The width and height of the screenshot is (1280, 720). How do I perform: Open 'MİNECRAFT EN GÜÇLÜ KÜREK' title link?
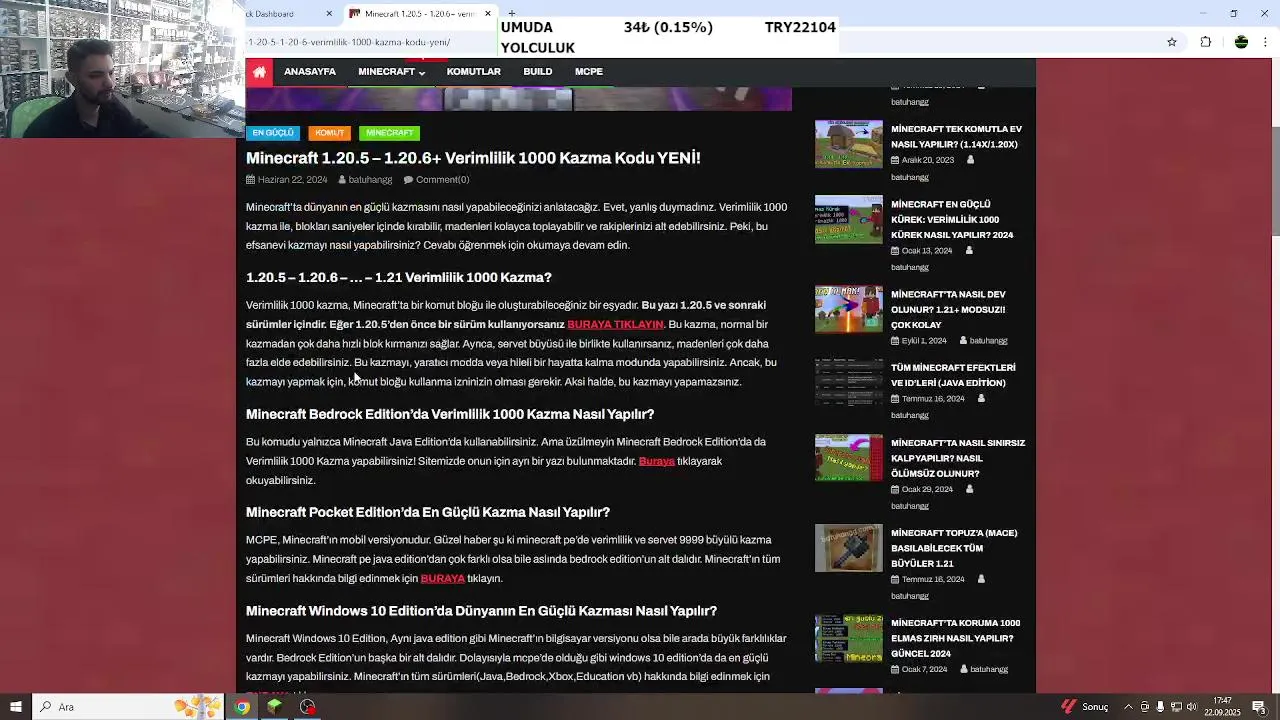[952, 219]
